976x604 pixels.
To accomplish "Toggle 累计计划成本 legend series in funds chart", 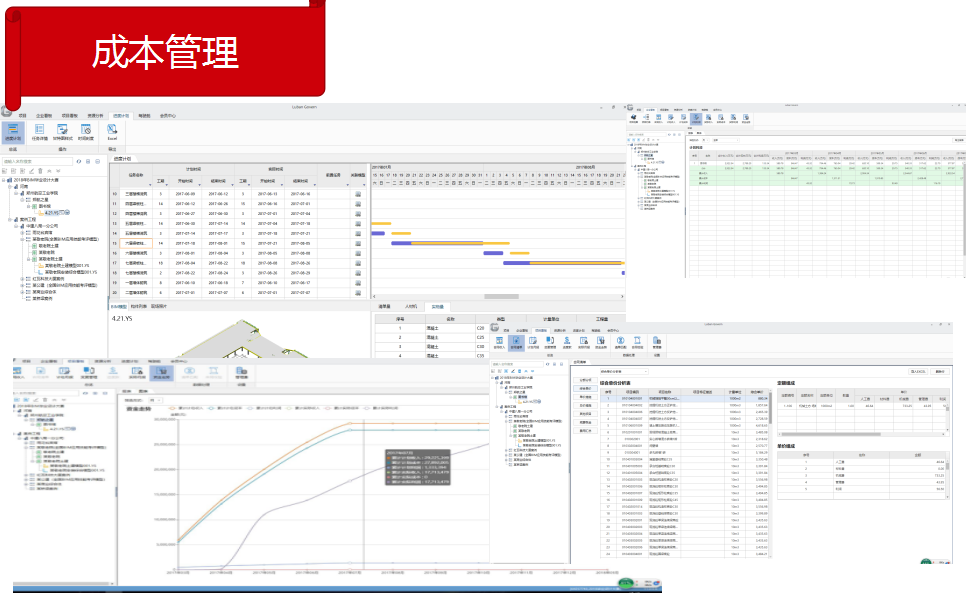I will point(225,408).
